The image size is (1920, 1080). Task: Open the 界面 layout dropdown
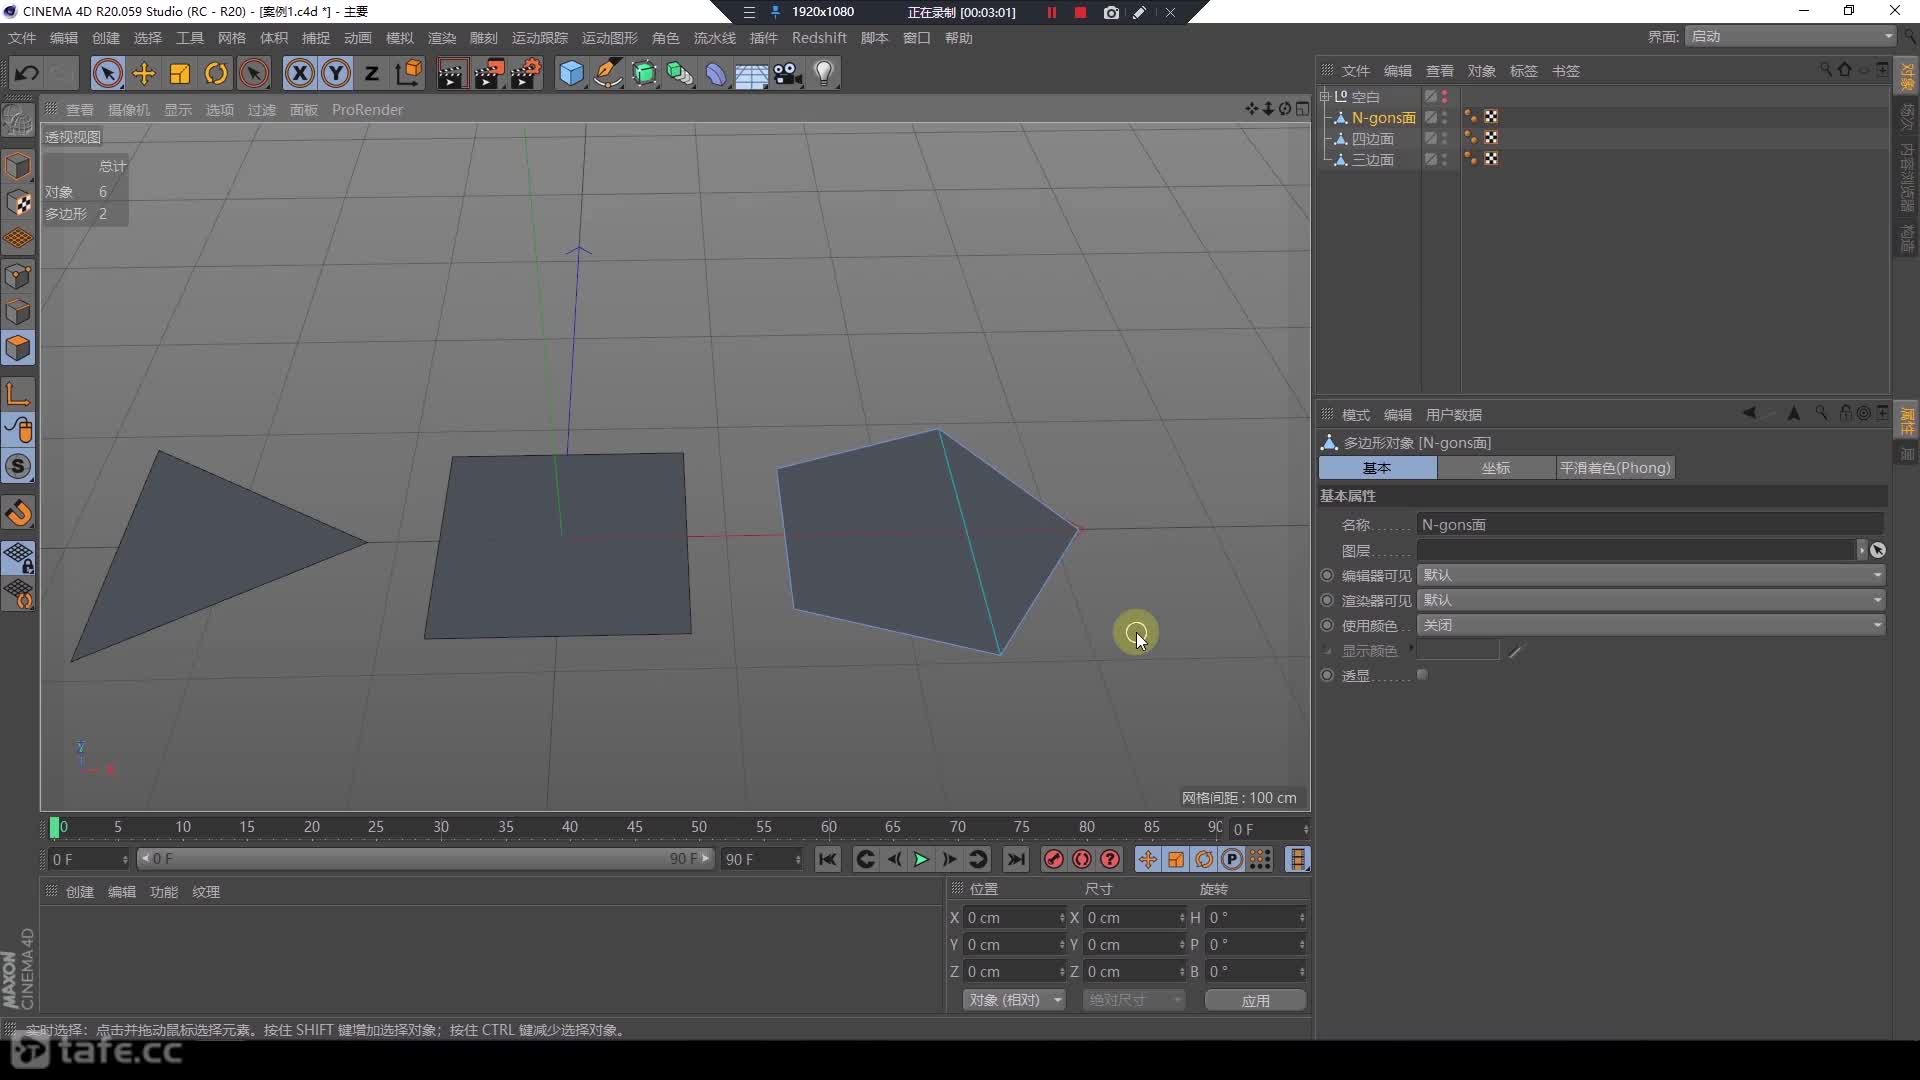click(x=1790, y=37)
